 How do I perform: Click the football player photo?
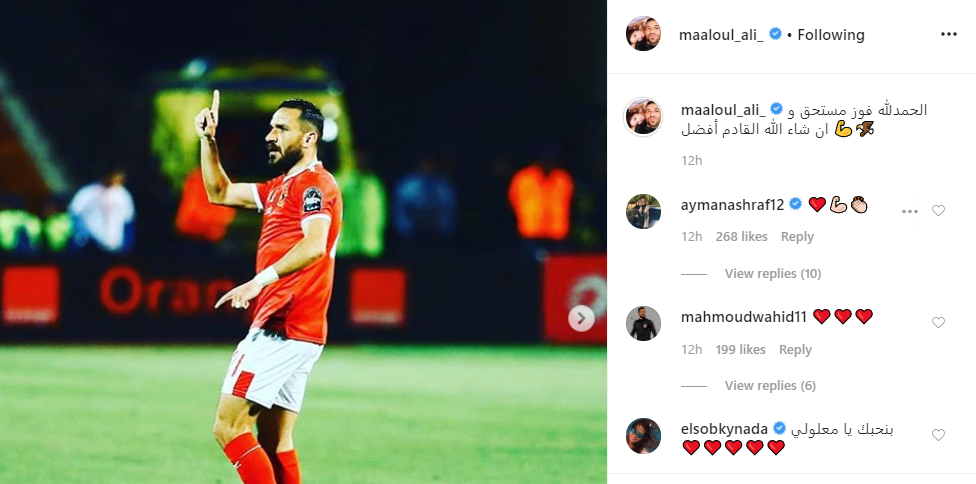[303, 242]
